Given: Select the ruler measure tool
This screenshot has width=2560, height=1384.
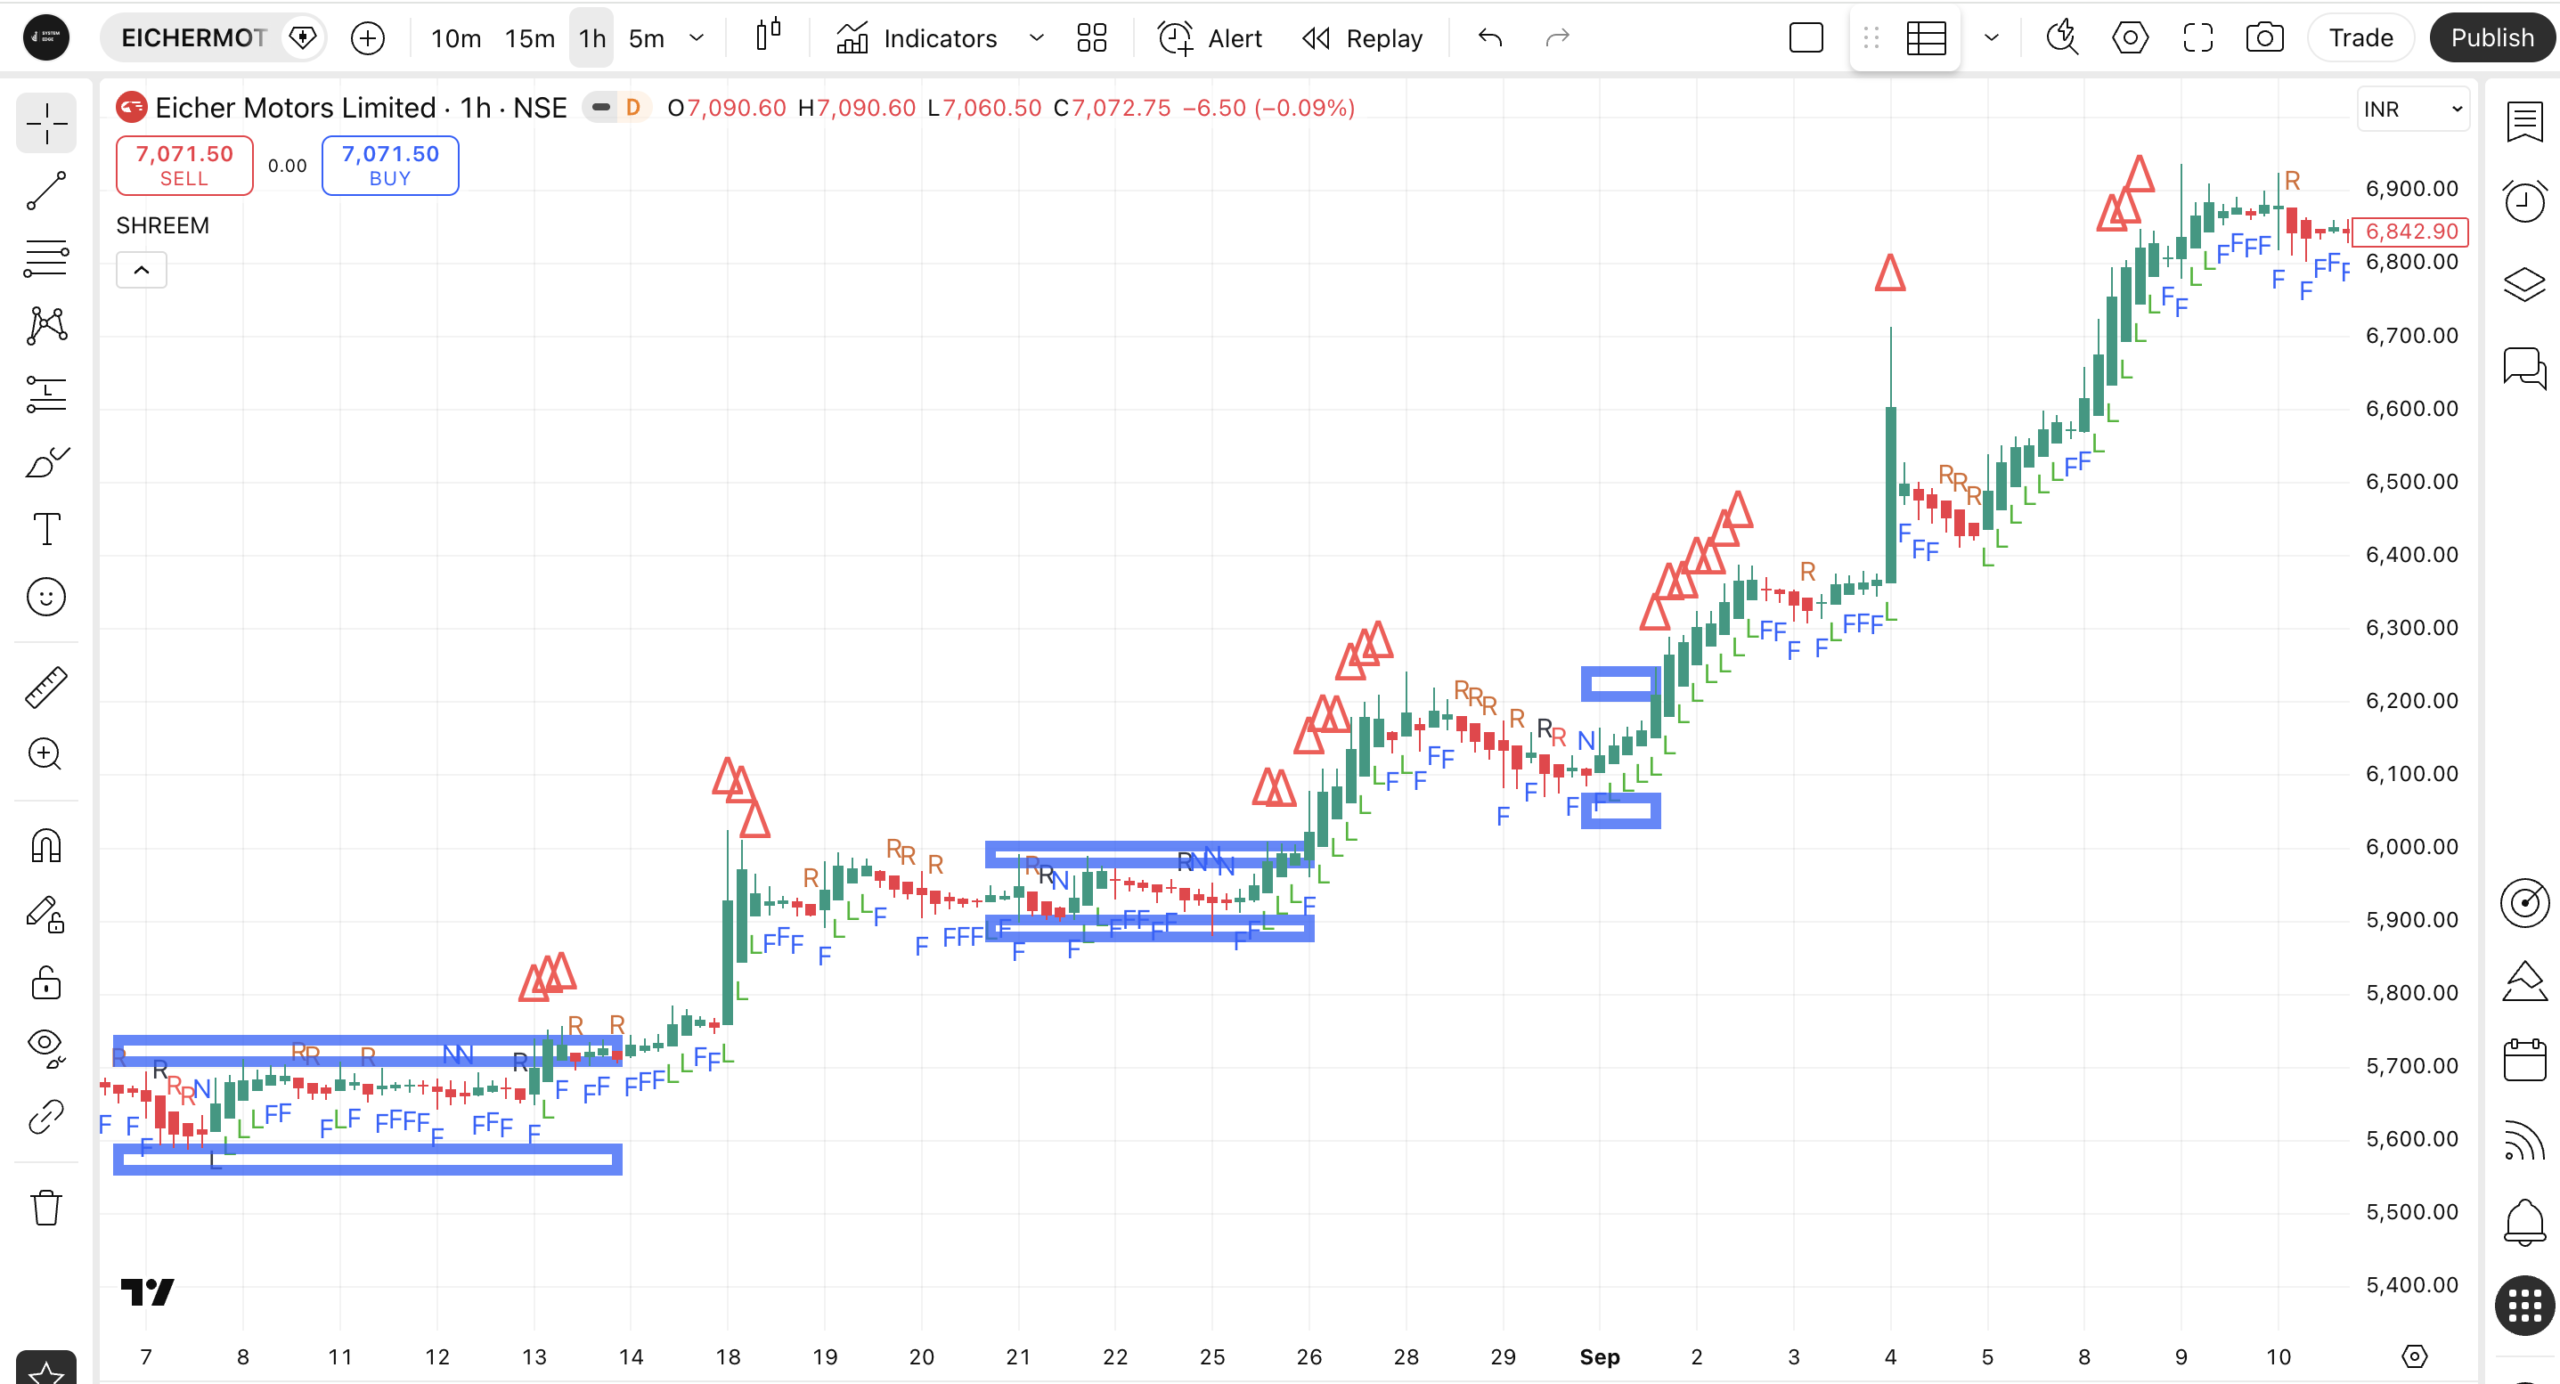Looking at the screenshot, I should pos(46,687).
